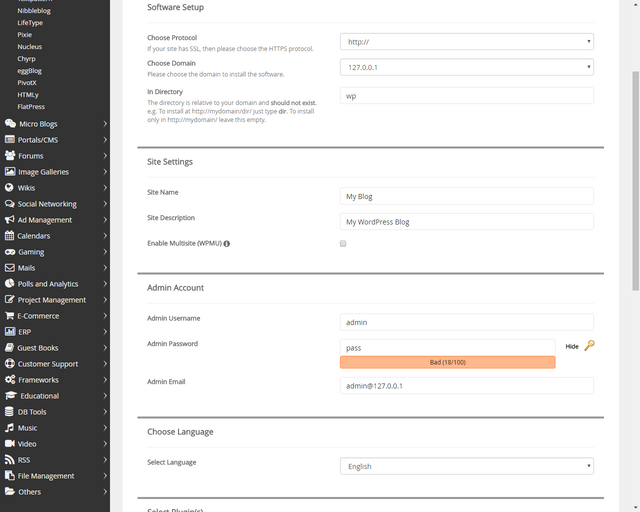Open Pixie script link
This screenshot has width=640, height=512.
pyautogui.click(x=24, y=35)
